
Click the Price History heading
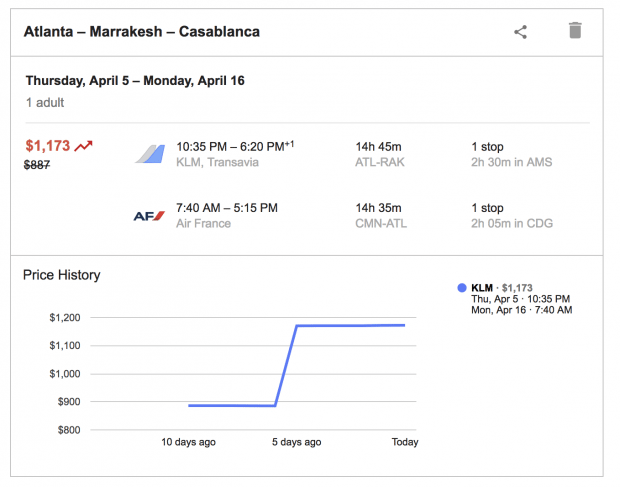(62, 275)
